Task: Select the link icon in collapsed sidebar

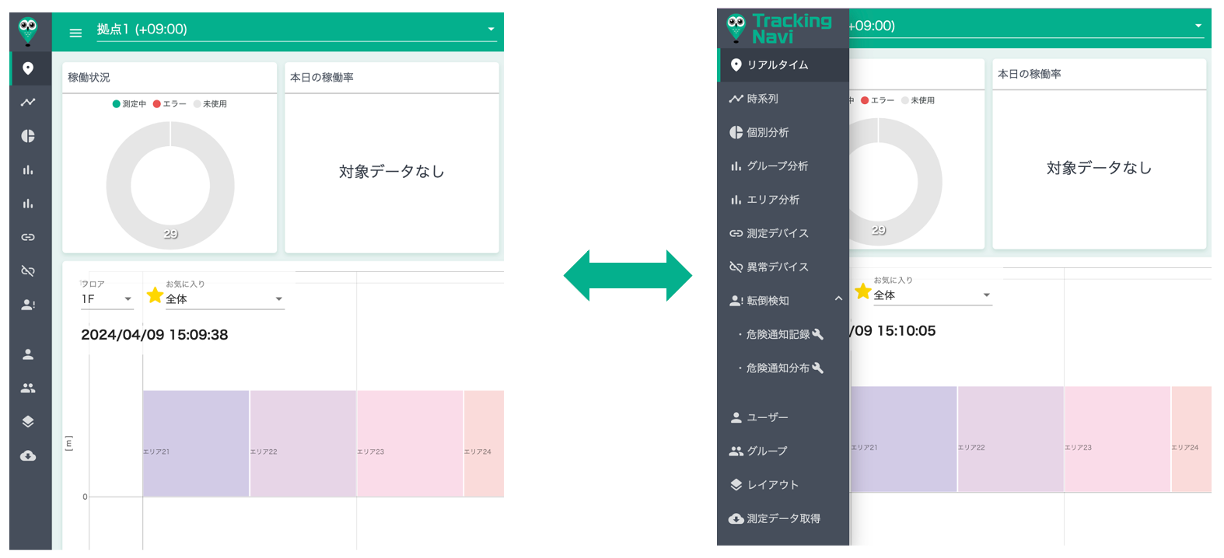Action: pos(28,237)
